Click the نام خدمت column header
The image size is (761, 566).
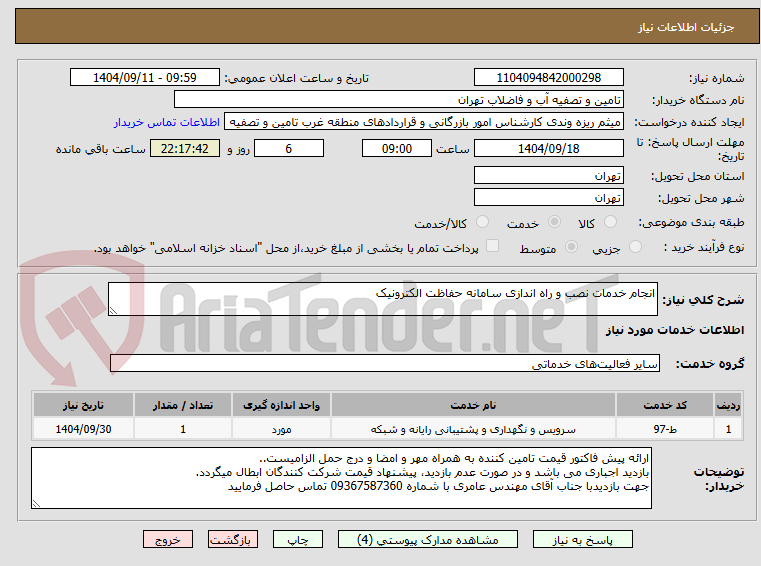pyautogui.click(x=473, y=405)
